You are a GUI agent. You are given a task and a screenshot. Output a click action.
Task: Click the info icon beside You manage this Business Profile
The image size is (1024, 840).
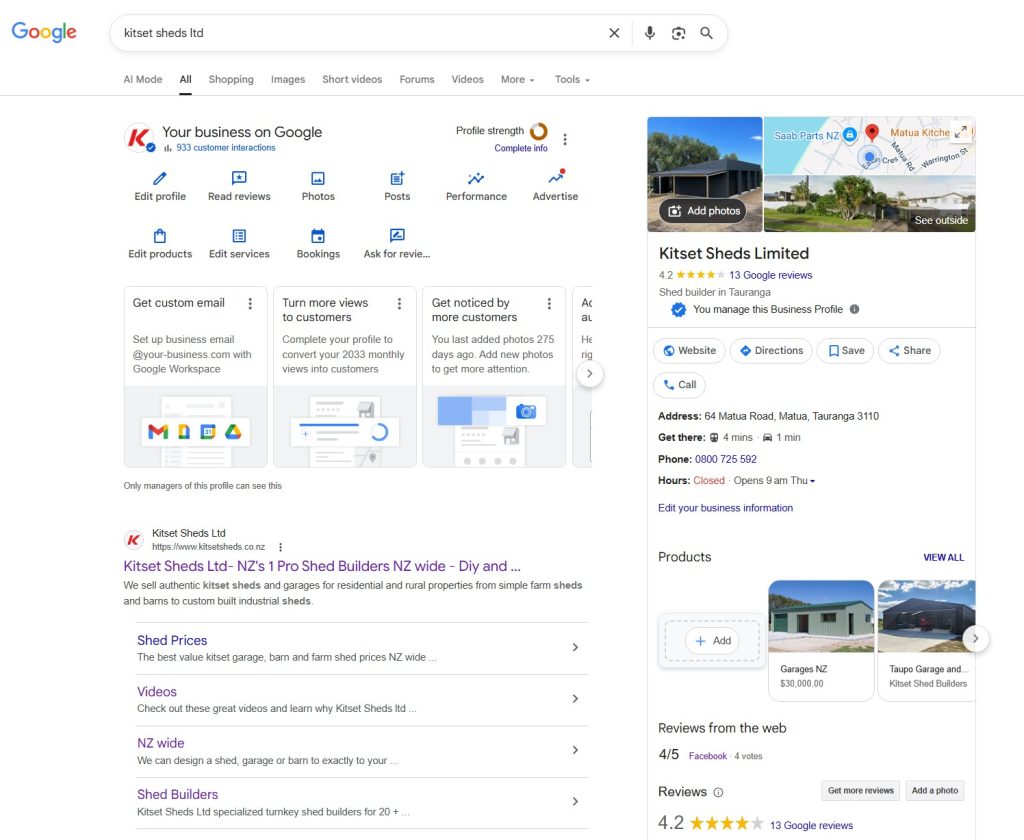click(x=854, y=310)
